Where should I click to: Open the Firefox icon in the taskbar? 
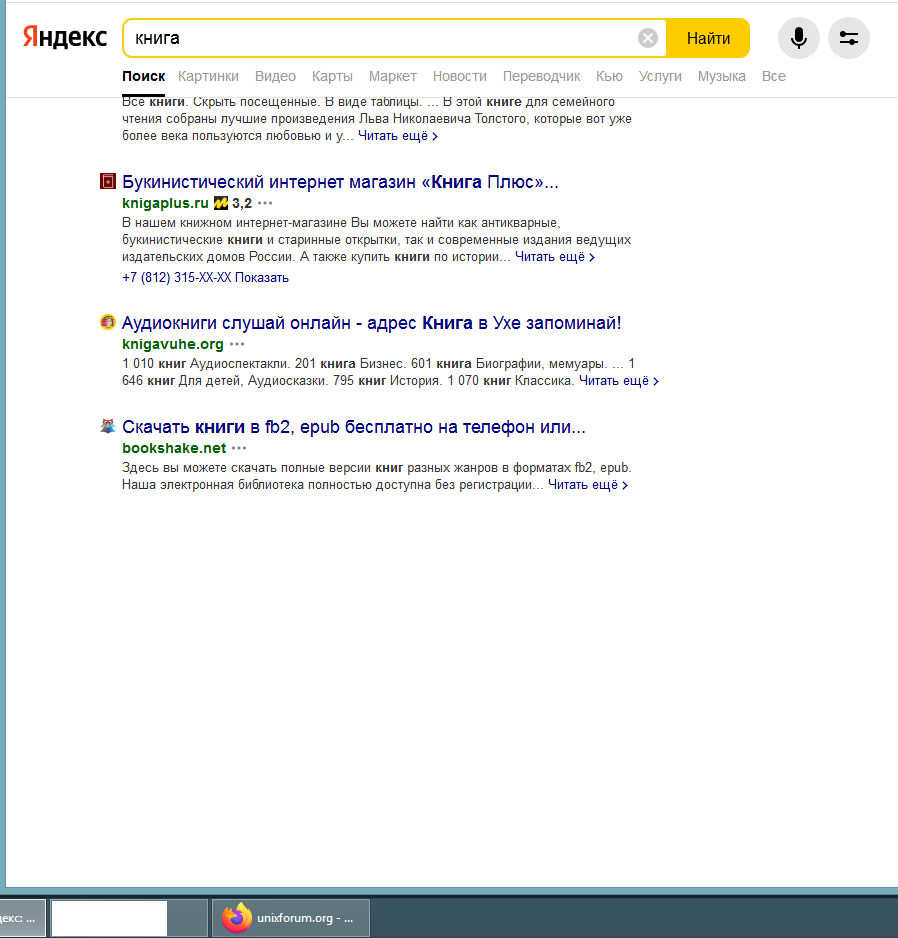click(x=237, y=917)
